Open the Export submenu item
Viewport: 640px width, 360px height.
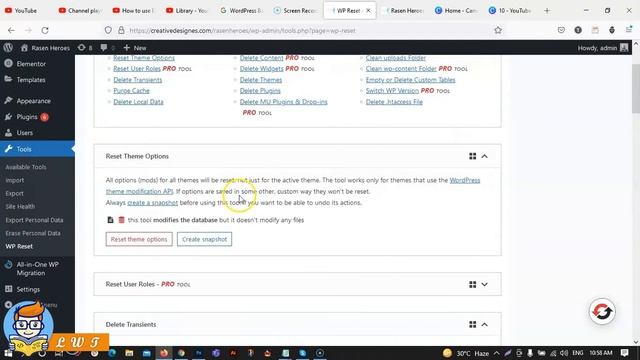click(x=15, y=193)
